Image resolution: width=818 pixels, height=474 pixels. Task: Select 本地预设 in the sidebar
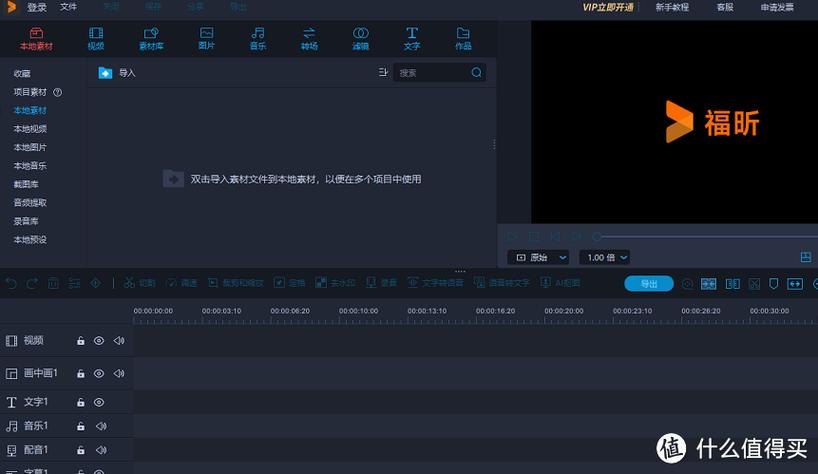30,239
